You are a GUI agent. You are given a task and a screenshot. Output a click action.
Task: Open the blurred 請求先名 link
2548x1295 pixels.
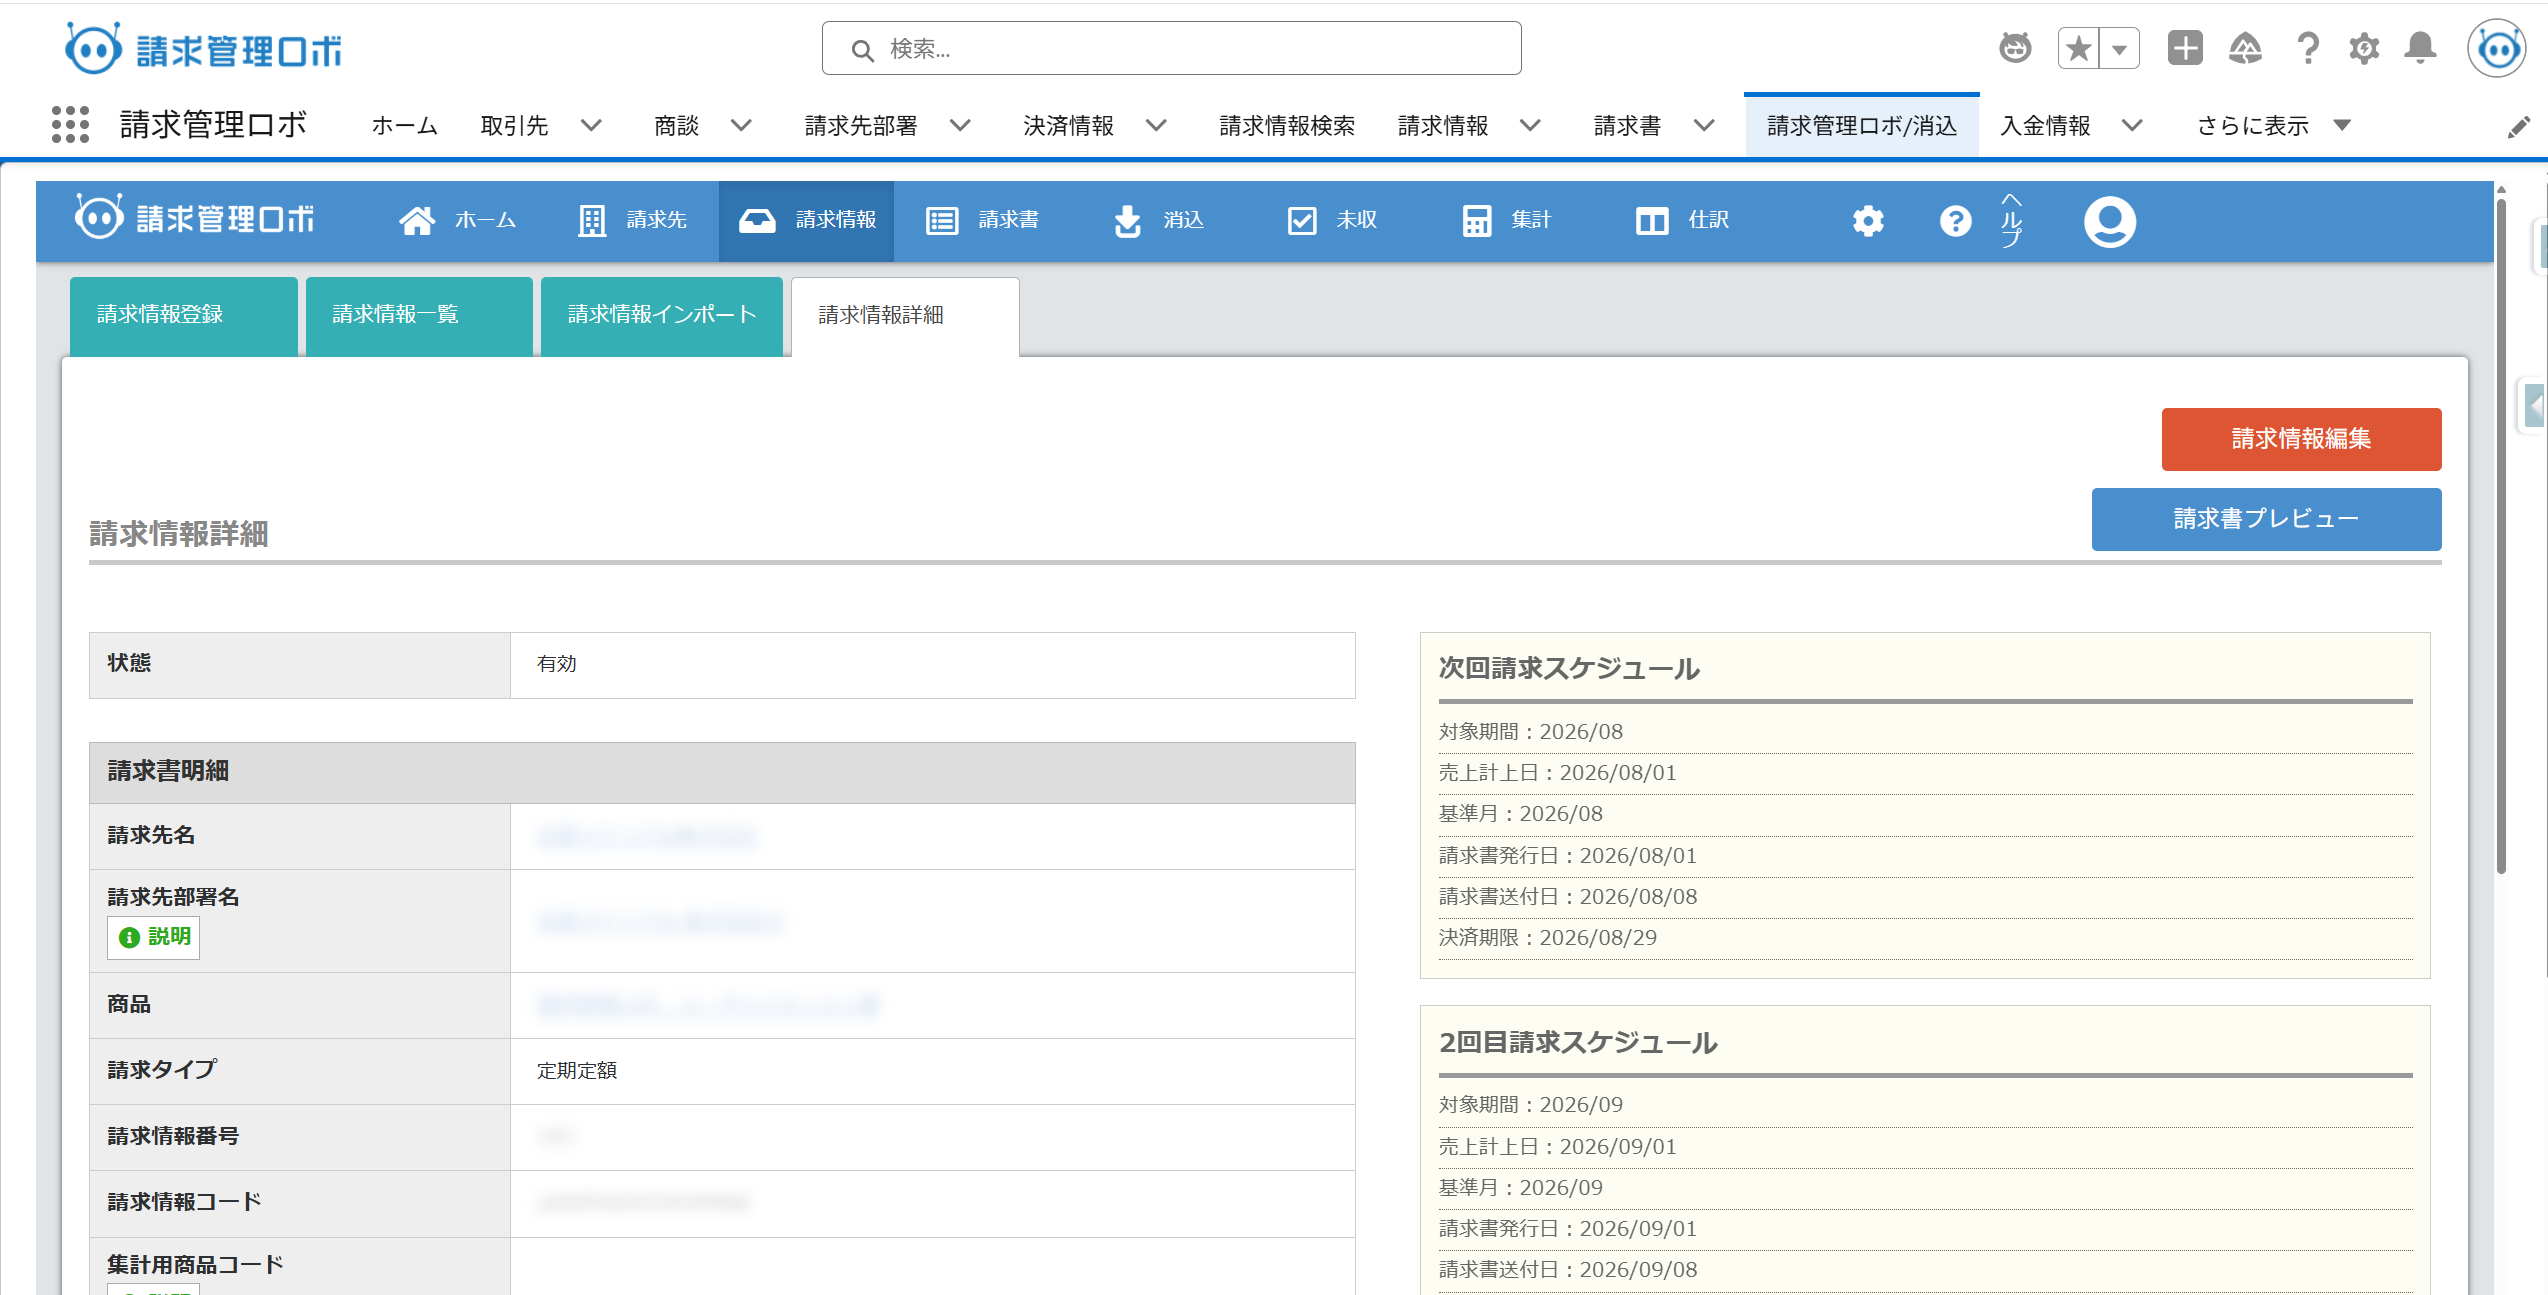[x=647, y=837]
